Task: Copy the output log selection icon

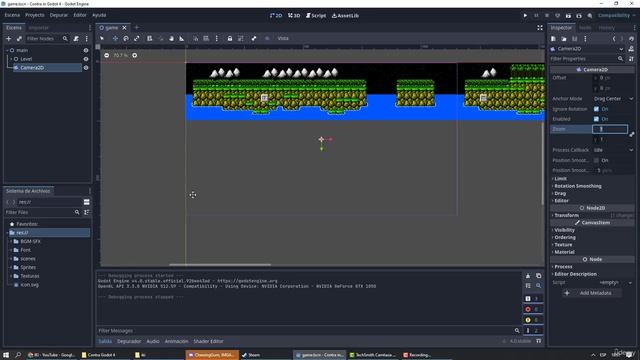Action: tap(538, 276)
